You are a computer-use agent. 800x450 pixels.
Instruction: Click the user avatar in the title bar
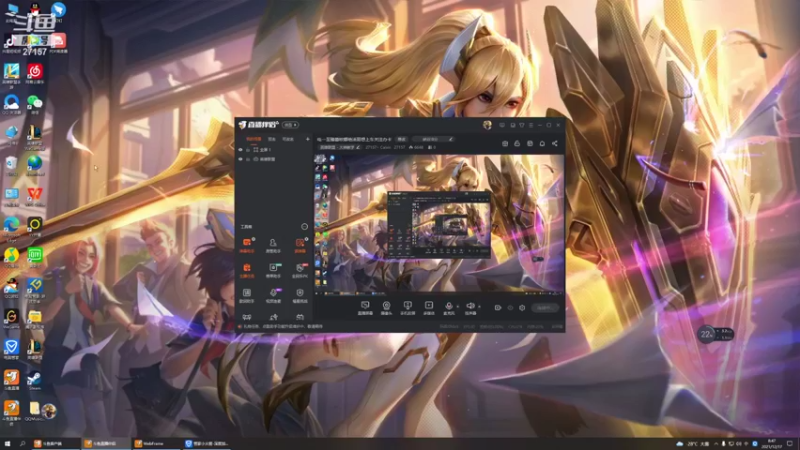point(487,125)
